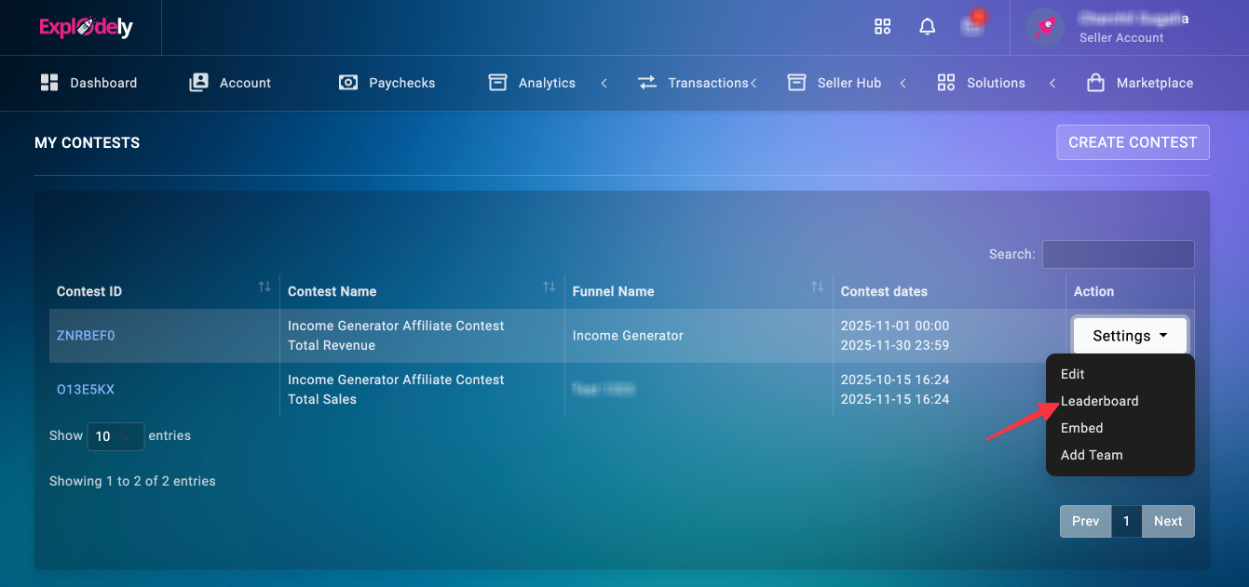This screenshot has height=587, width=1249.
Task: Click the Next pagination button
Action: pyautogui.click(x=1168, y=521)
